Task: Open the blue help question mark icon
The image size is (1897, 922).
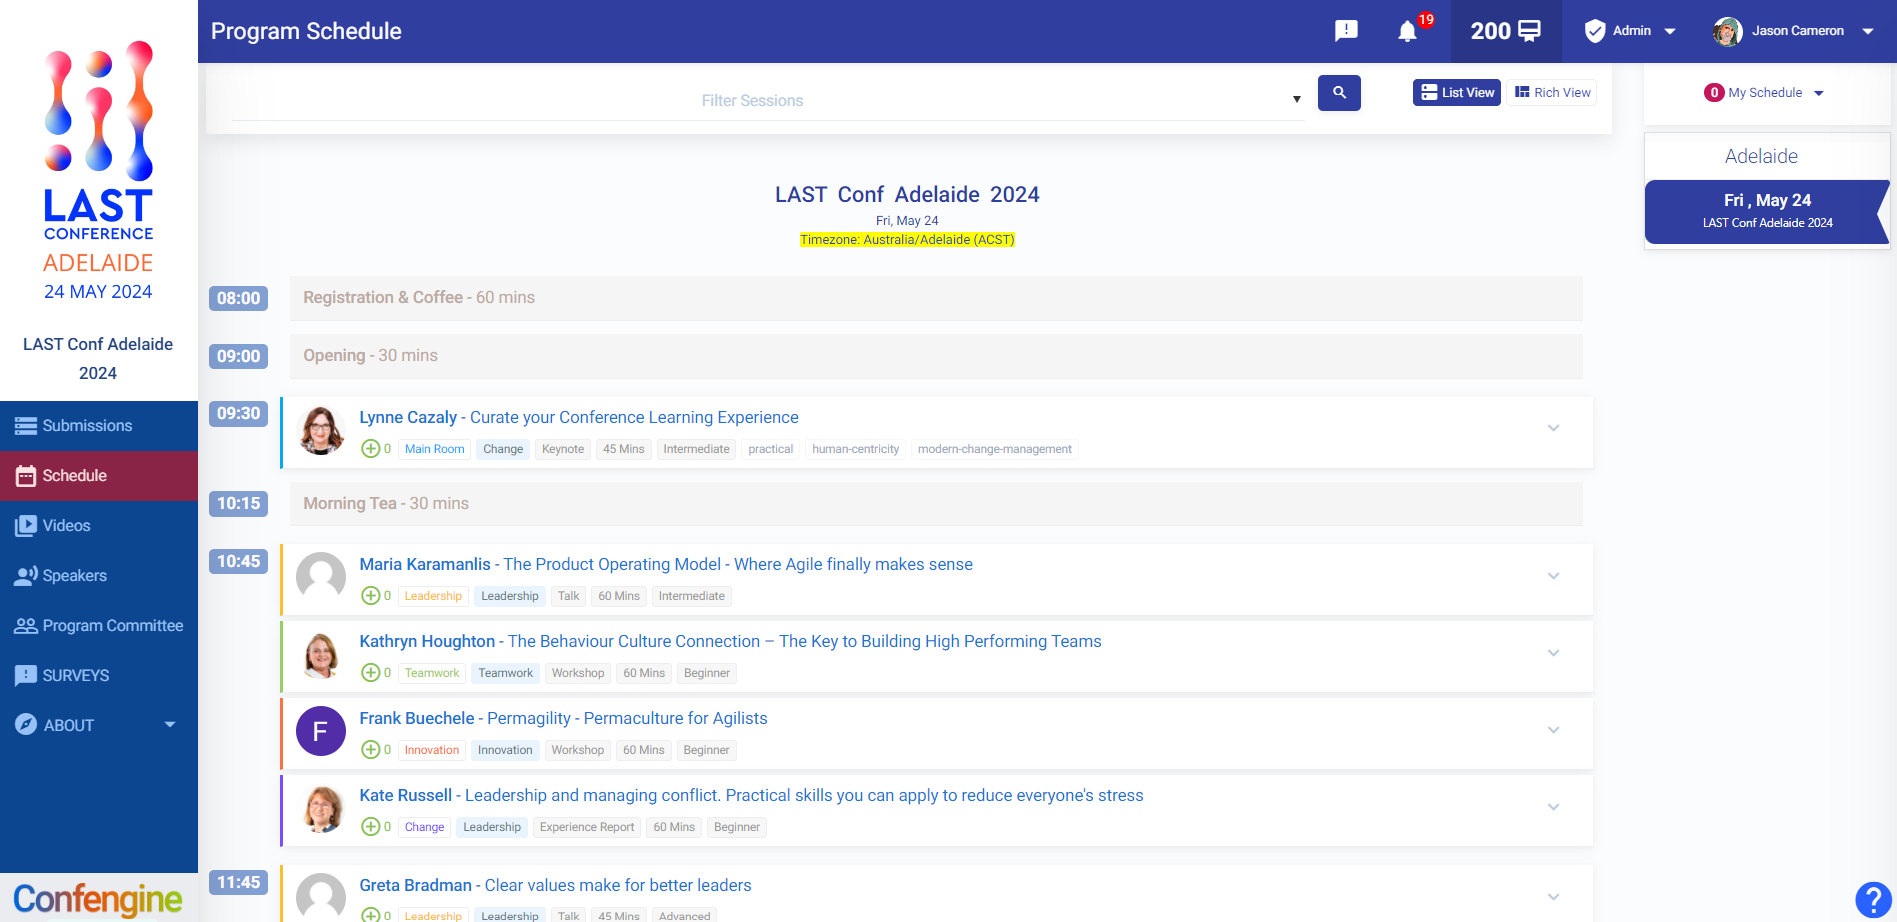Action: (1873, 899)
